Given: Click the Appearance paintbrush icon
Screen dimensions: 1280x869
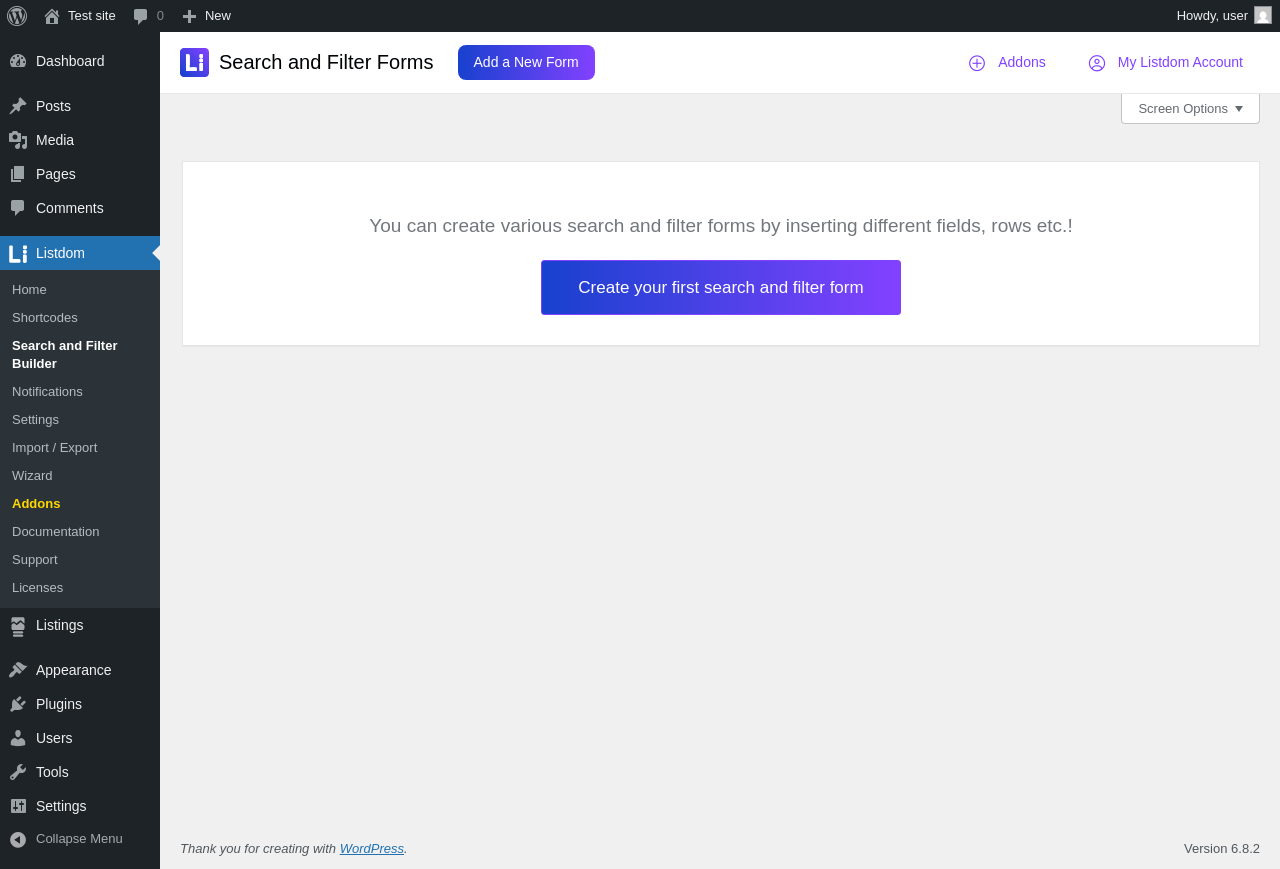Looking at the screenshot, I should [18, 670].
